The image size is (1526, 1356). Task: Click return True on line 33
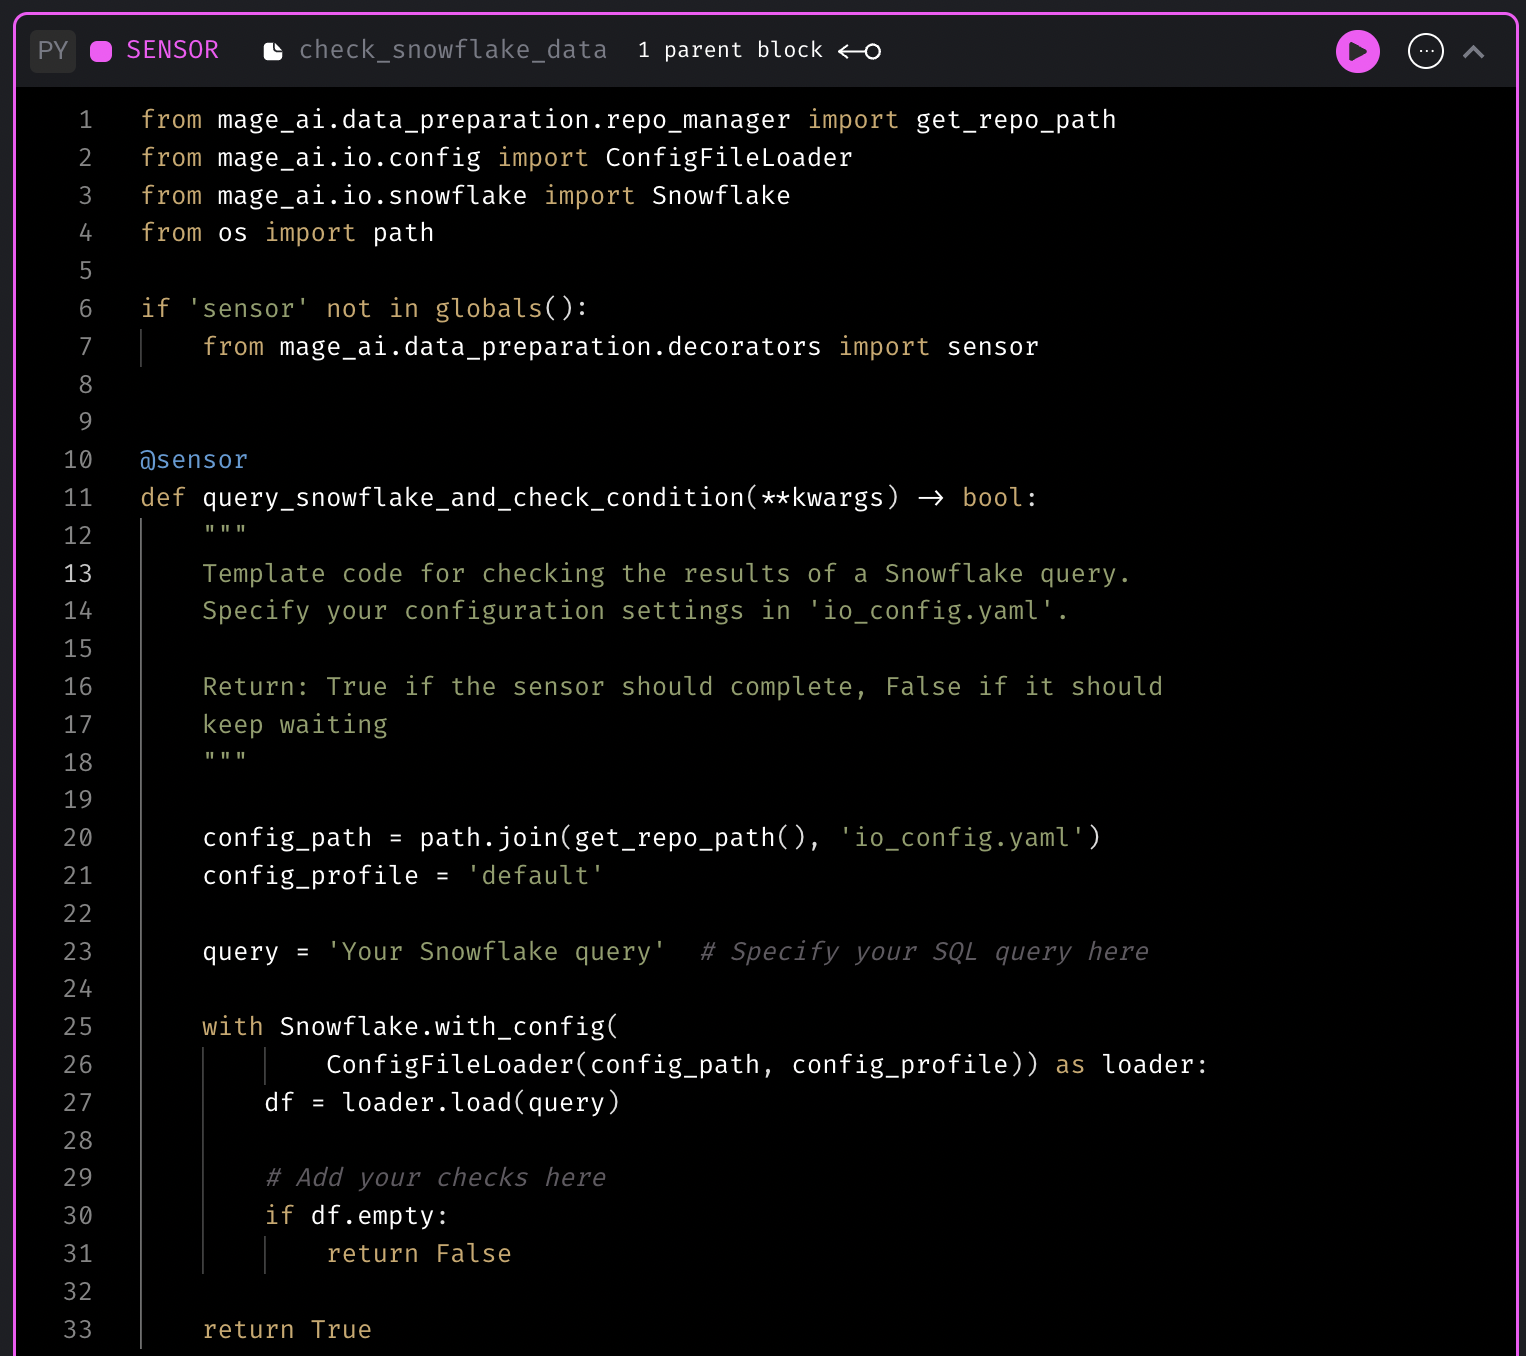(287, 1330)
